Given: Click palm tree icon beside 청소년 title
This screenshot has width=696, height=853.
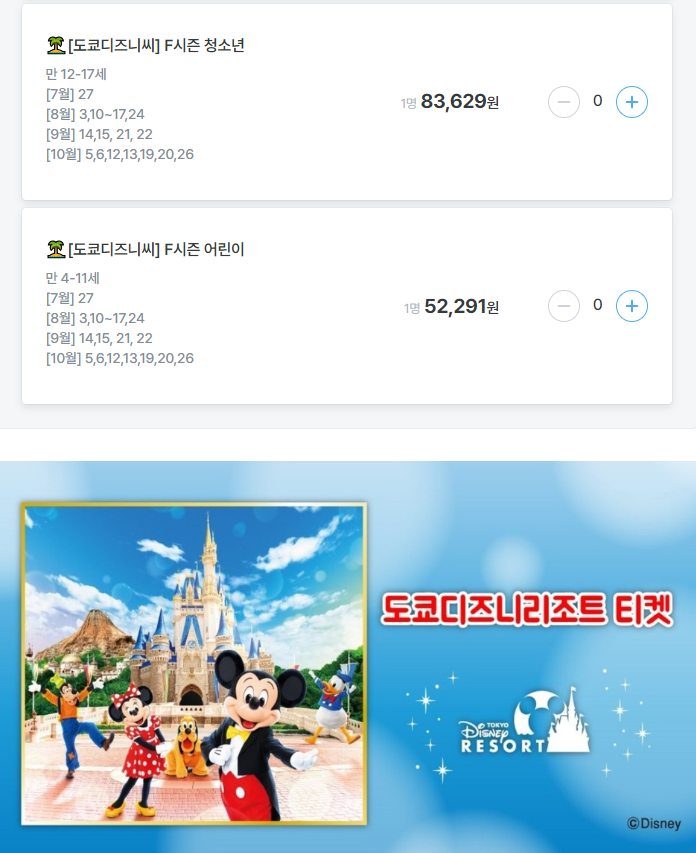Looking at the screenshot, I should point(56,45).
